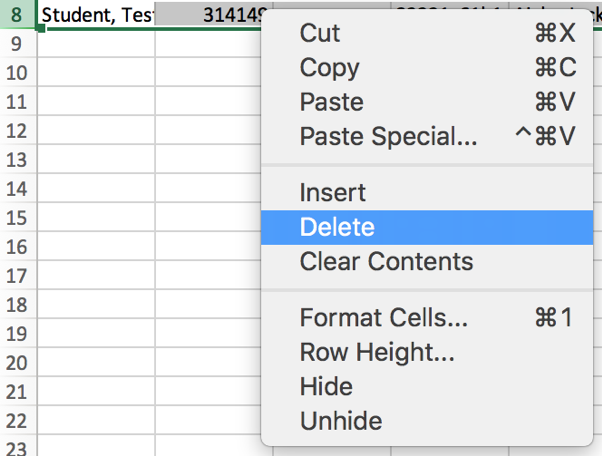
Task: Select the row 21 header
Action: tap(16, 392)
